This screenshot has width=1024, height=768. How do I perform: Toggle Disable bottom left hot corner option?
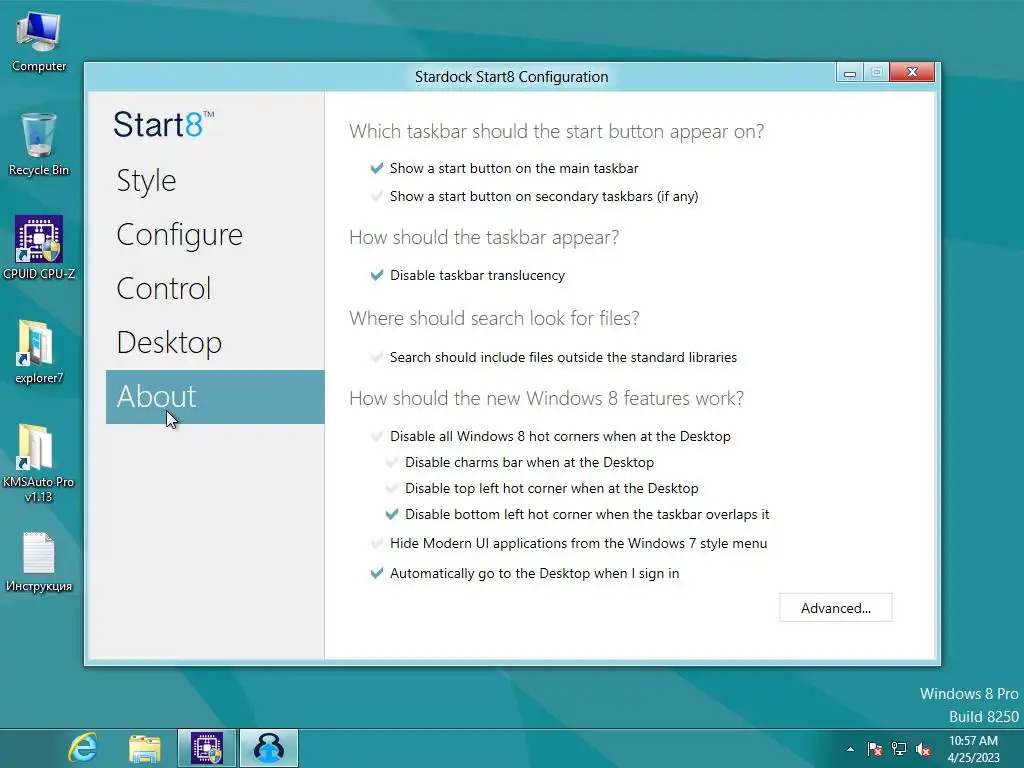(577, 515)
